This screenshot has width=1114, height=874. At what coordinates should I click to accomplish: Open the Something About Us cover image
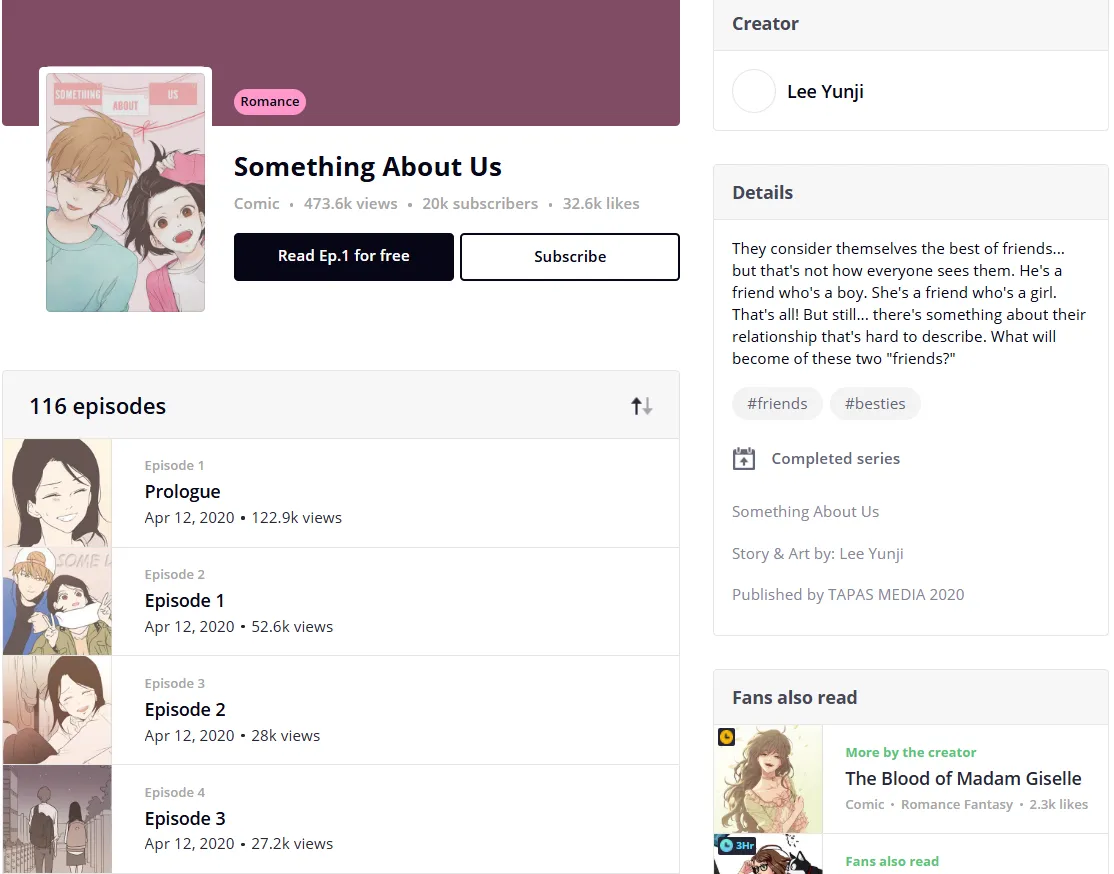coord(125,191)
